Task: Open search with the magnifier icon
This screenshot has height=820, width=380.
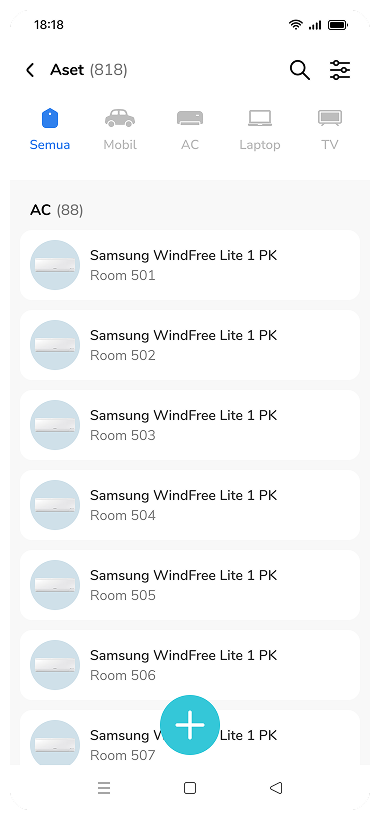Action: point(300,70)
